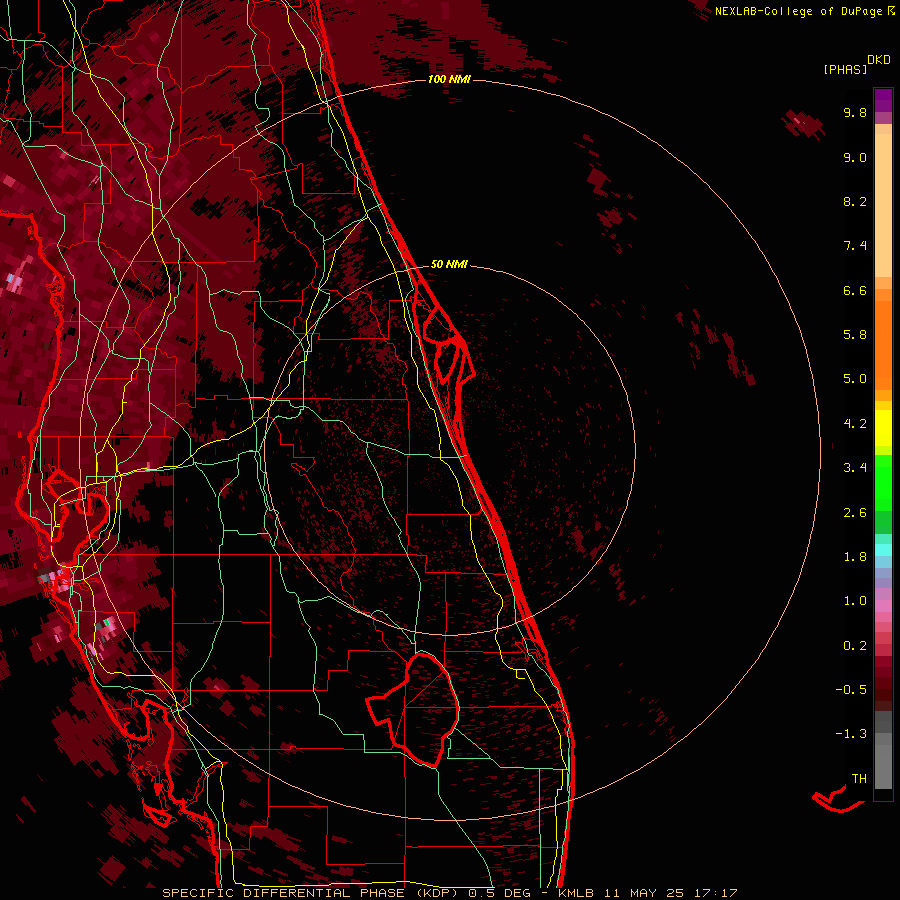Click the 50 NMI range ring label
The image size is (900, 900).
(449, 264)
